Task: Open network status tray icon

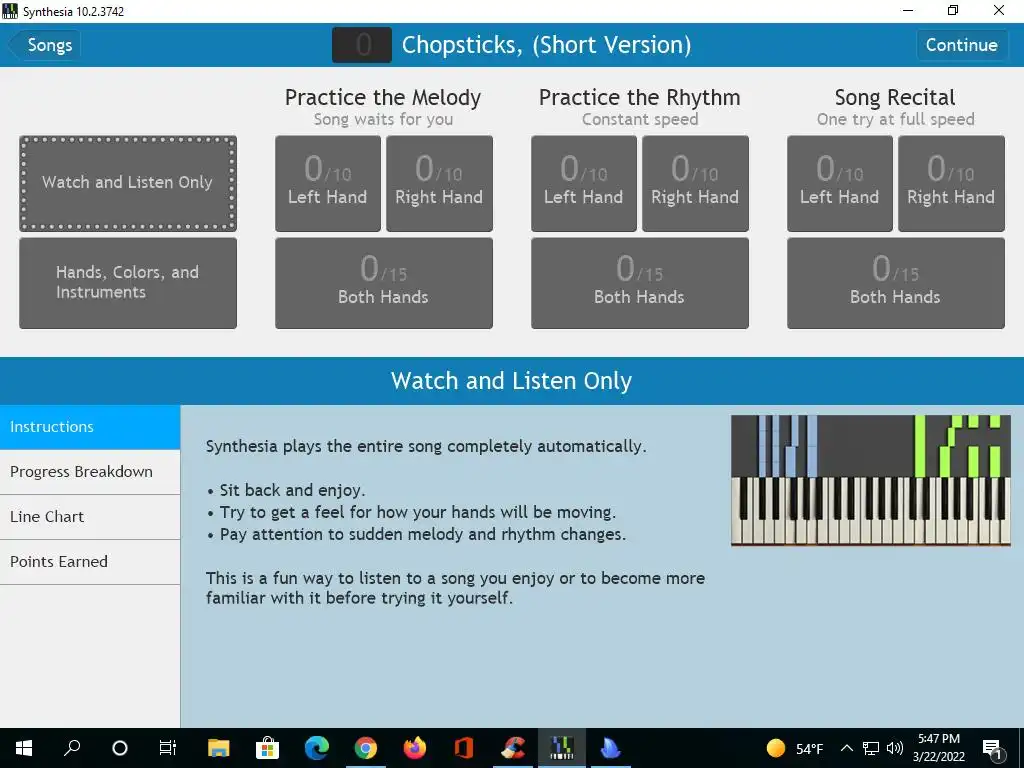Action: pos(871,748)
